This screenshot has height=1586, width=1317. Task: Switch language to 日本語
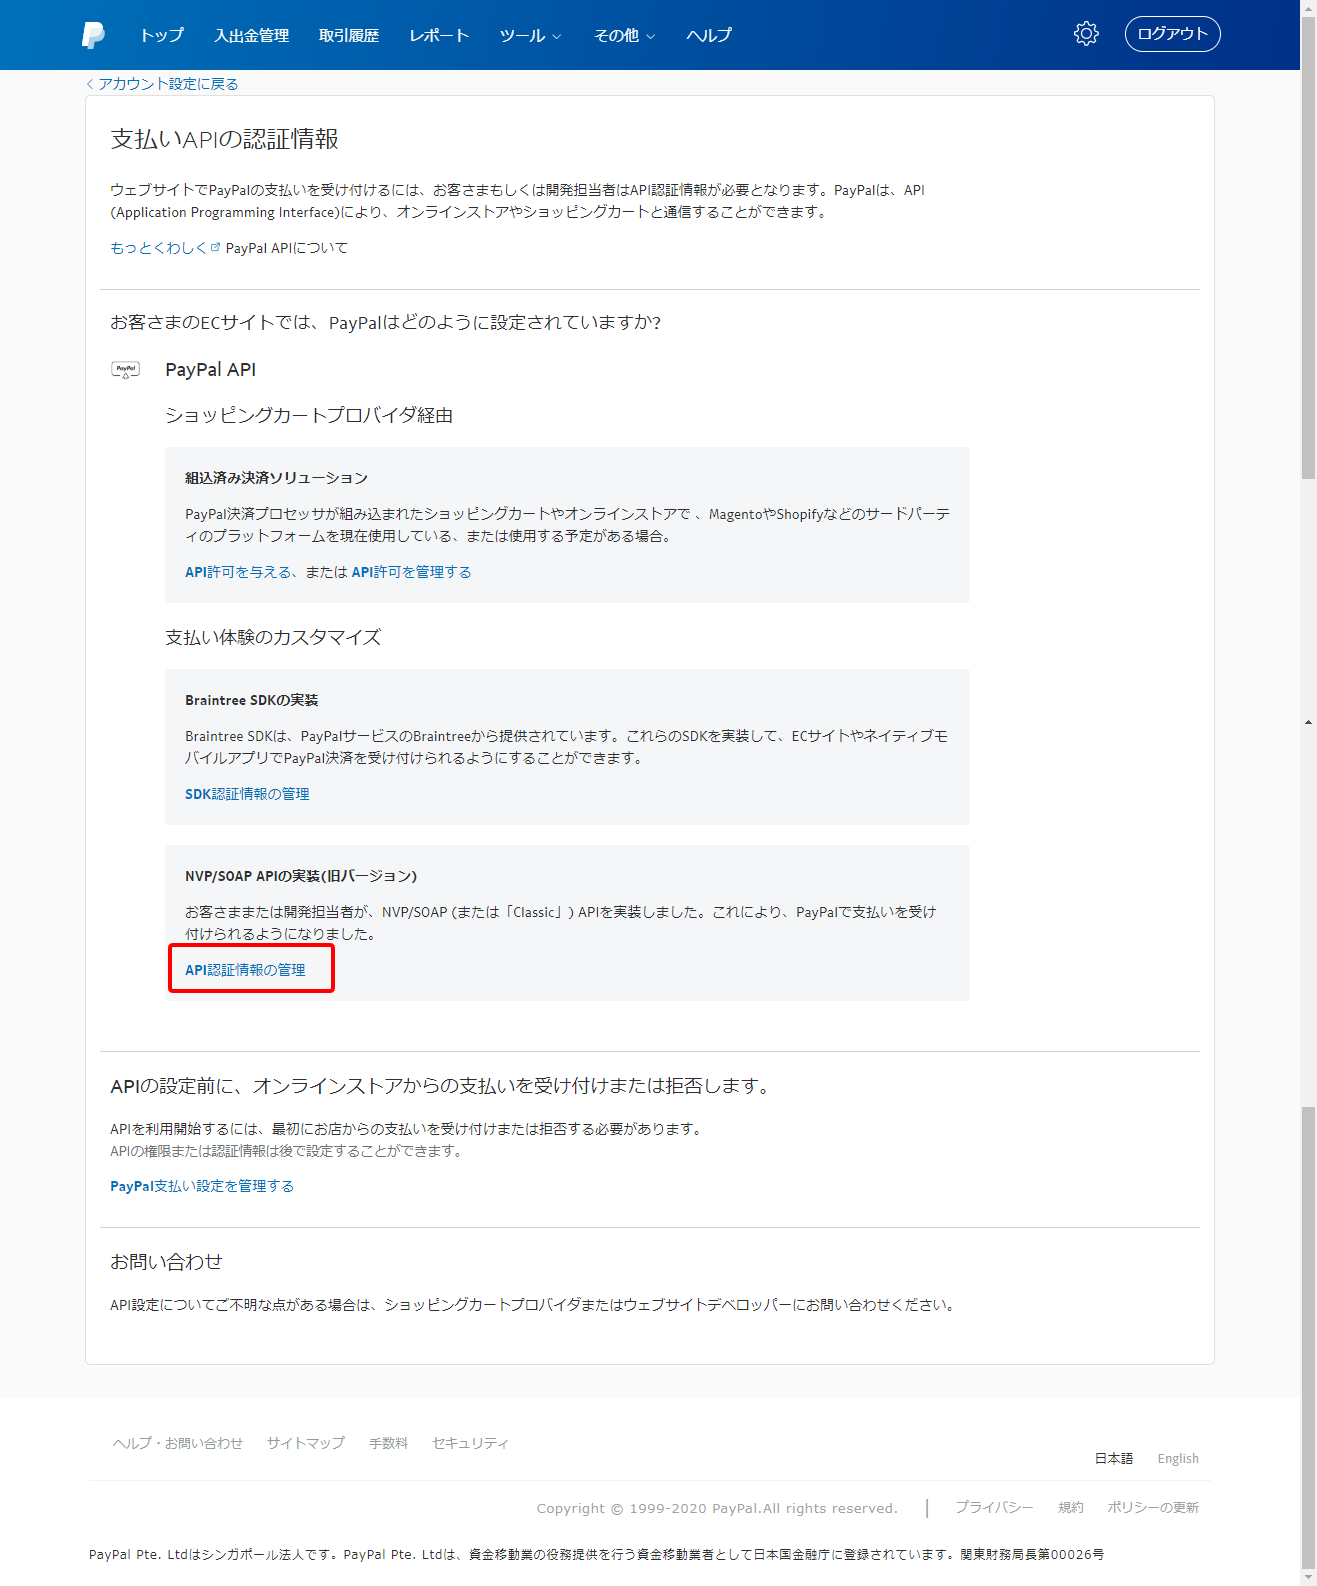tap(1114, 1459)
